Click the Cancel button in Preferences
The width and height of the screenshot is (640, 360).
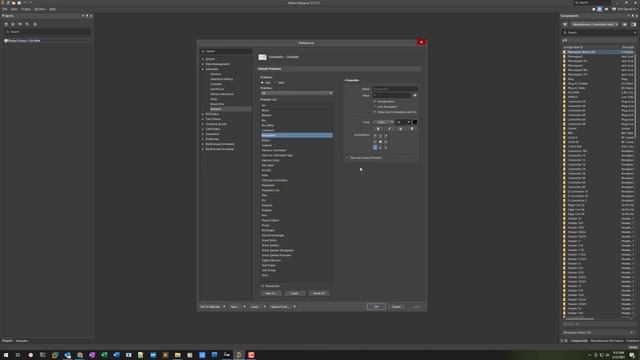pyautogui.click(x=396, y=307)
